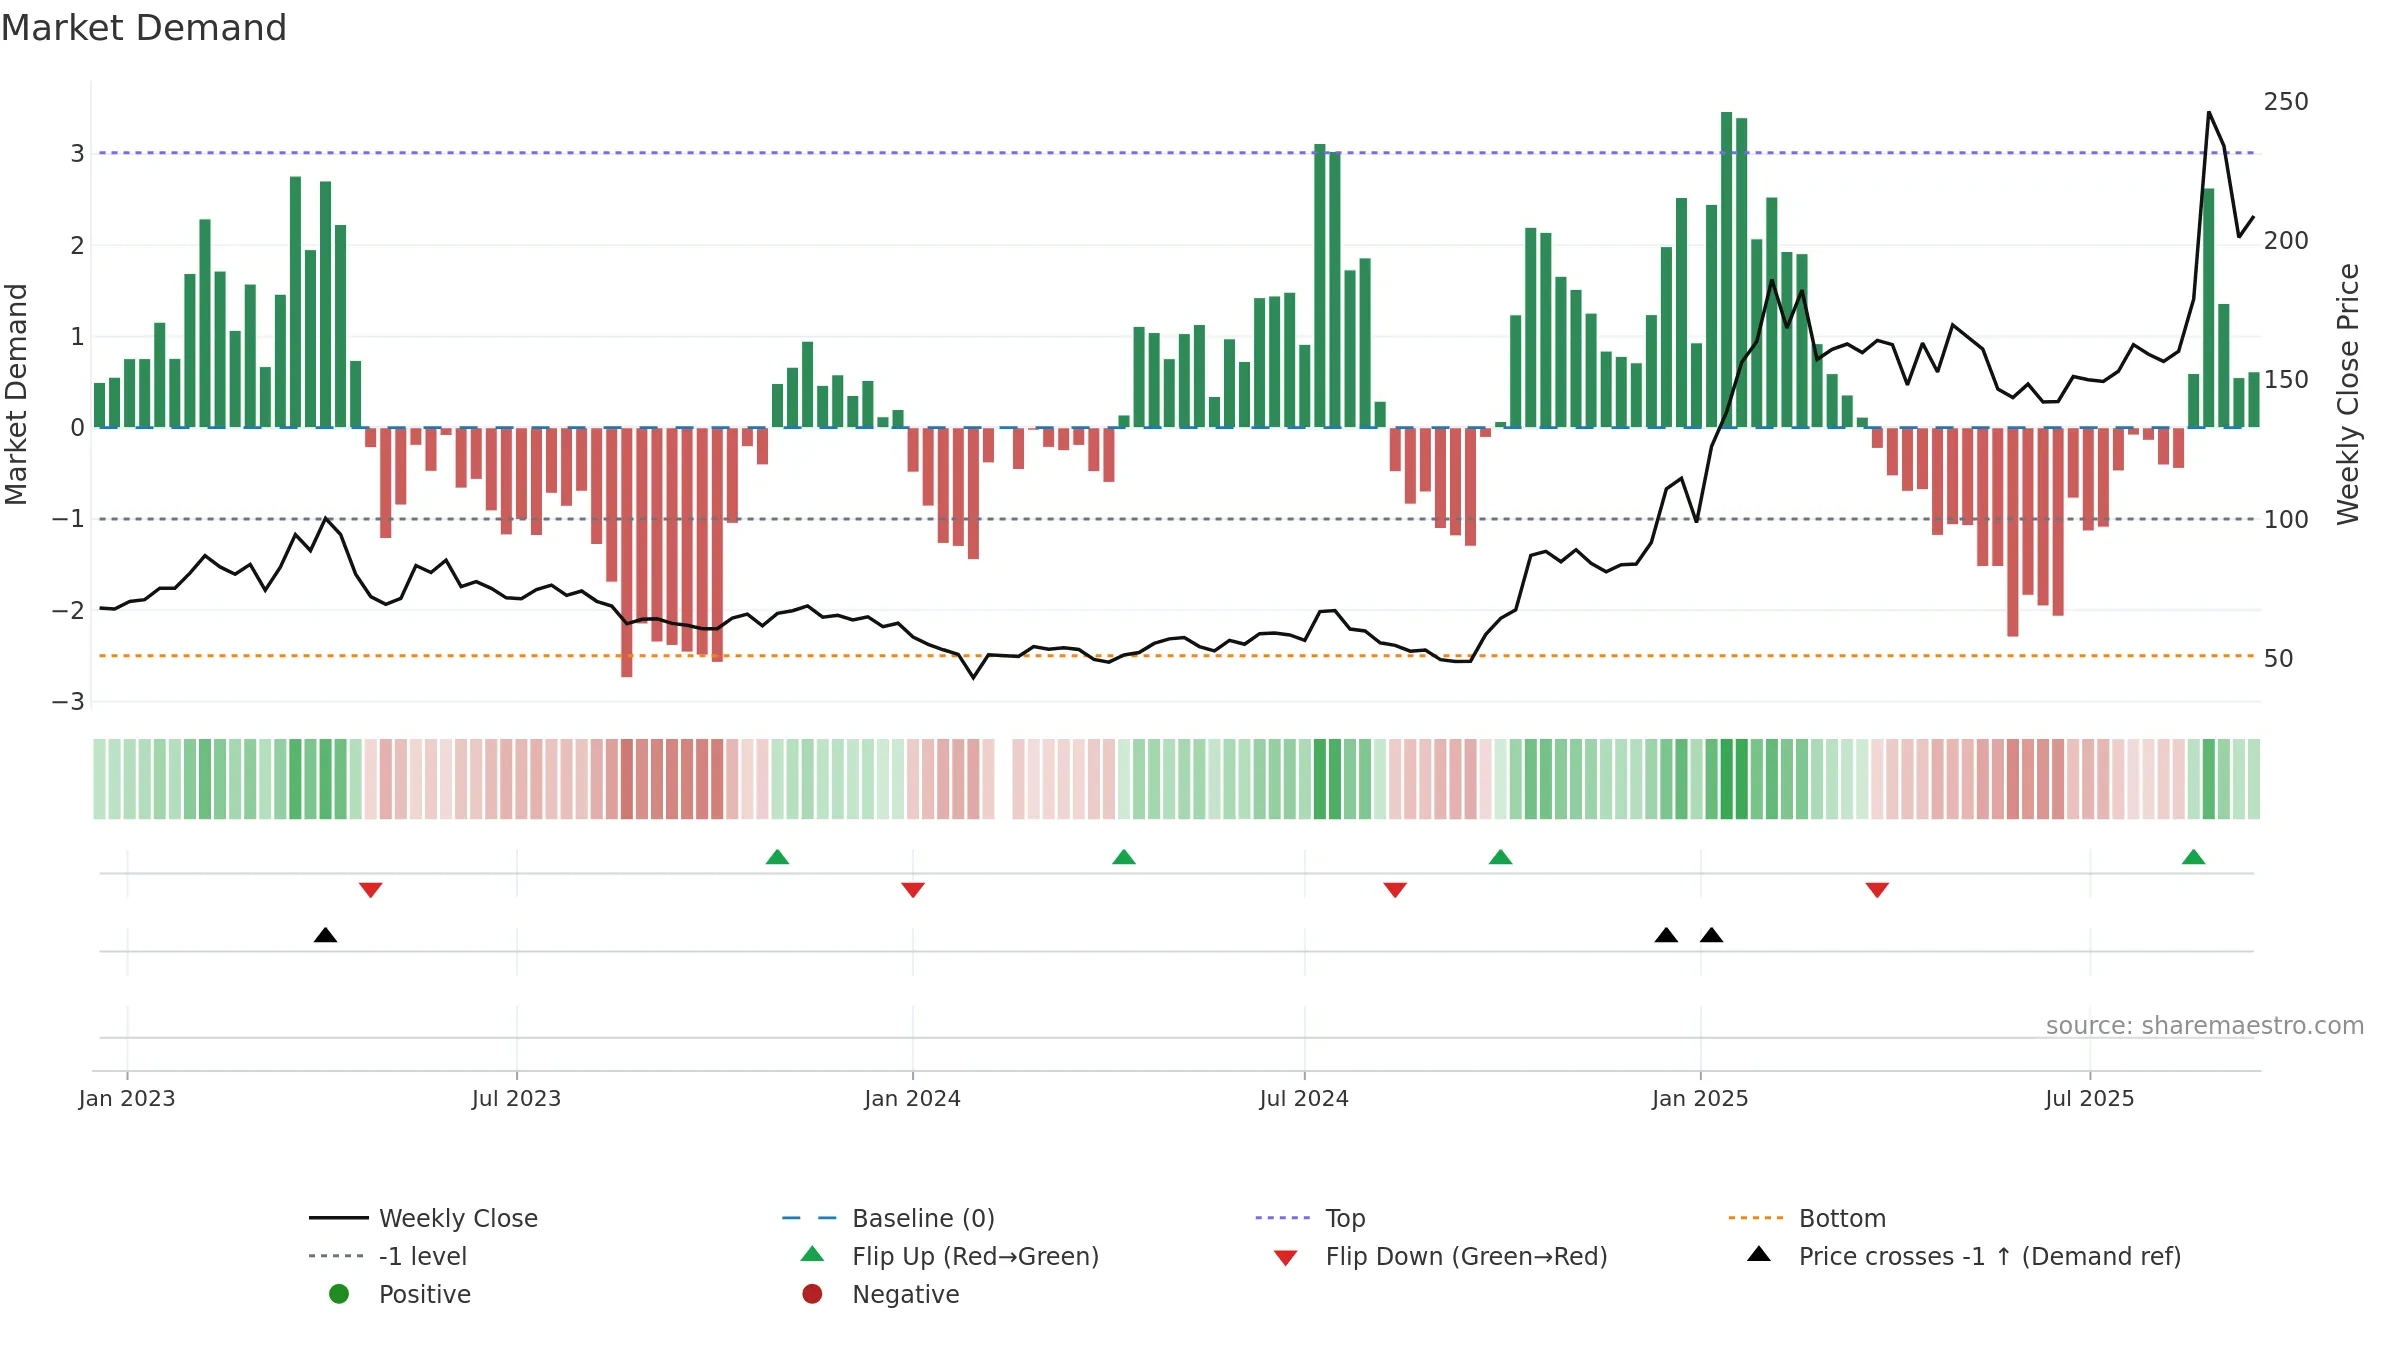
Task: Click the Negative red circle legend icon
Action: tap(812, 1294)
